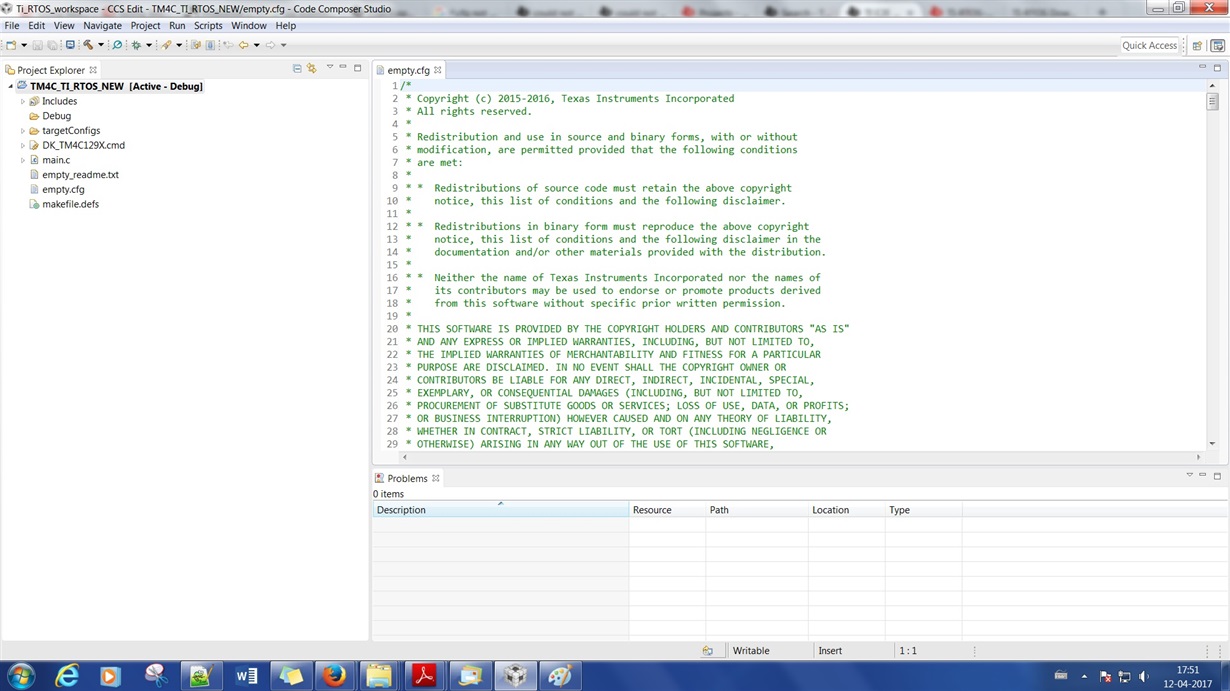Maximize the editor area
Viewport: 1230px width, 691px height.
click(1217, 68)
